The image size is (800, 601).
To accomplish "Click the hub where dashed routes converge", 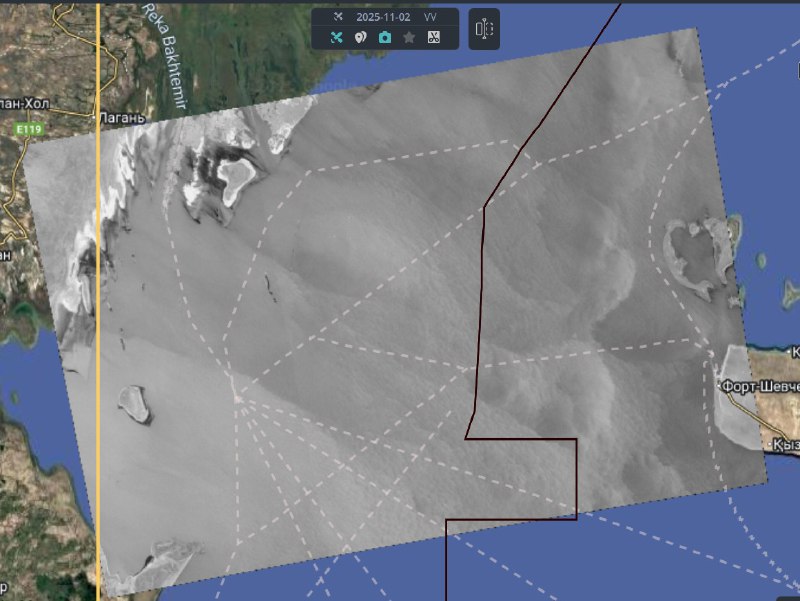I will (x=237, y=397).
